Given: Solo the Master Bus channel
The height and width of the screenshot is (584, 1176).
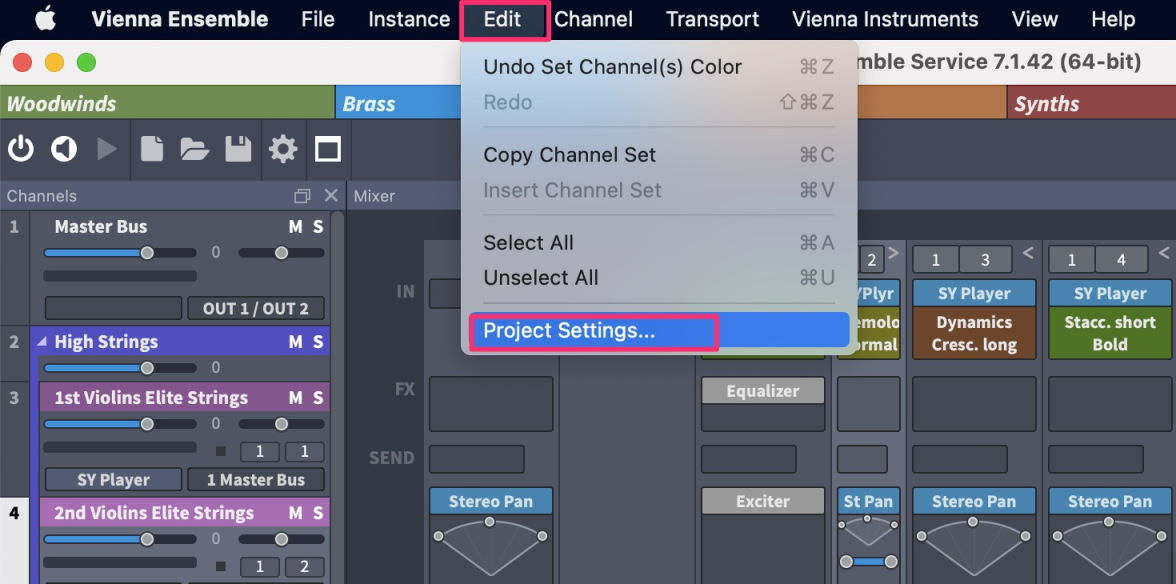Looking at the screenshot, I should click(318, 226).
